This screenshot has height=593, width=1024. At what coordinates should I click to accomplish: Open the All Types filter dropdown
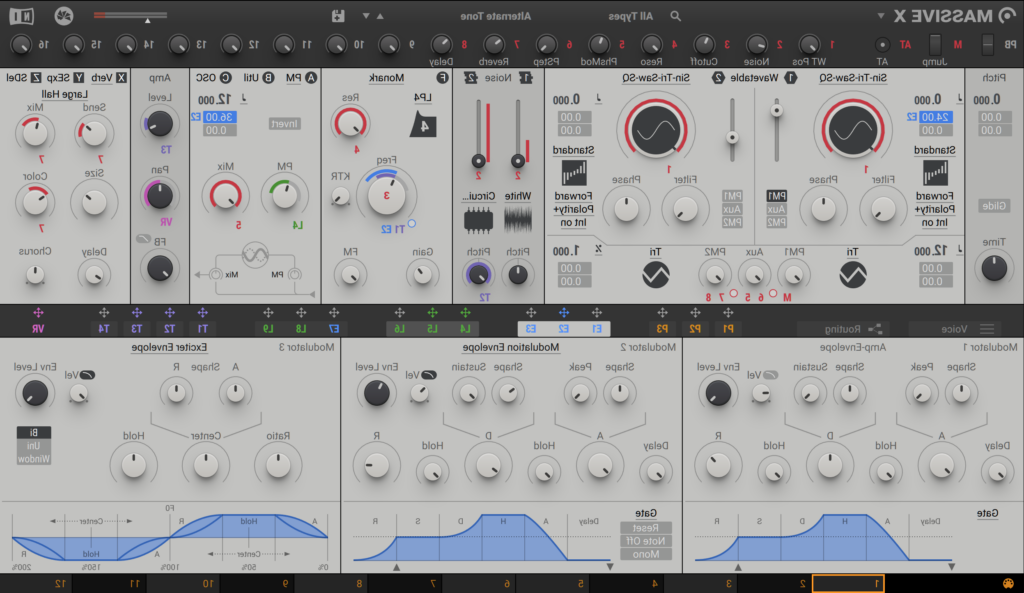tap(630, 16)
